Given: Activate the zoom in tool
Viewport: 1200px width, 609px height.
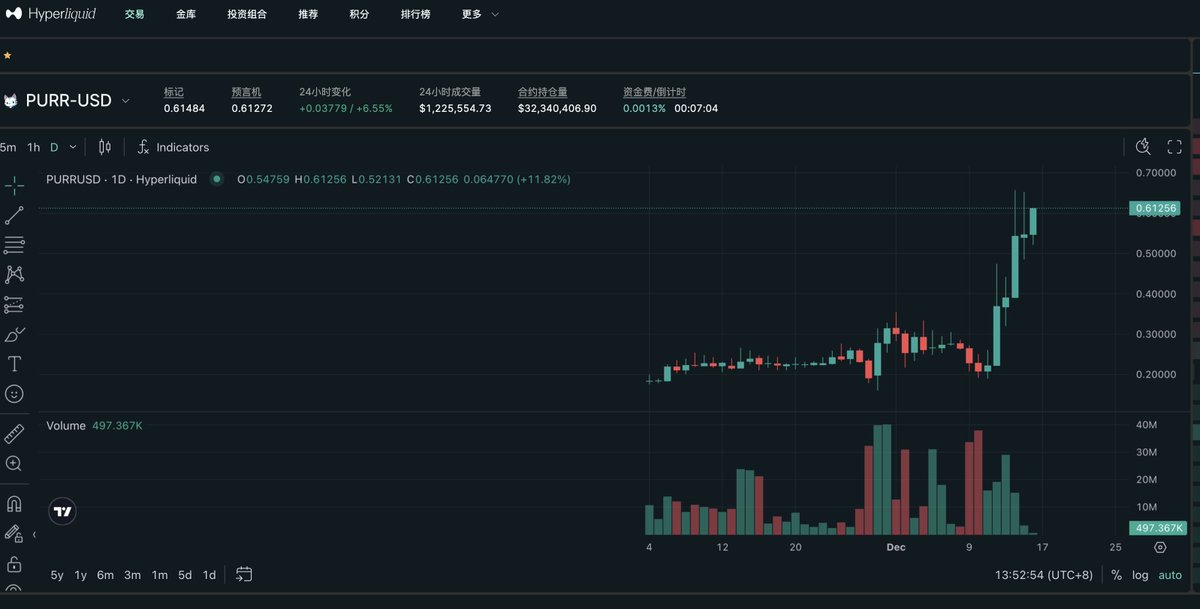Looking at the screenshot, I should pyautogui.click(x=14, y=464).
